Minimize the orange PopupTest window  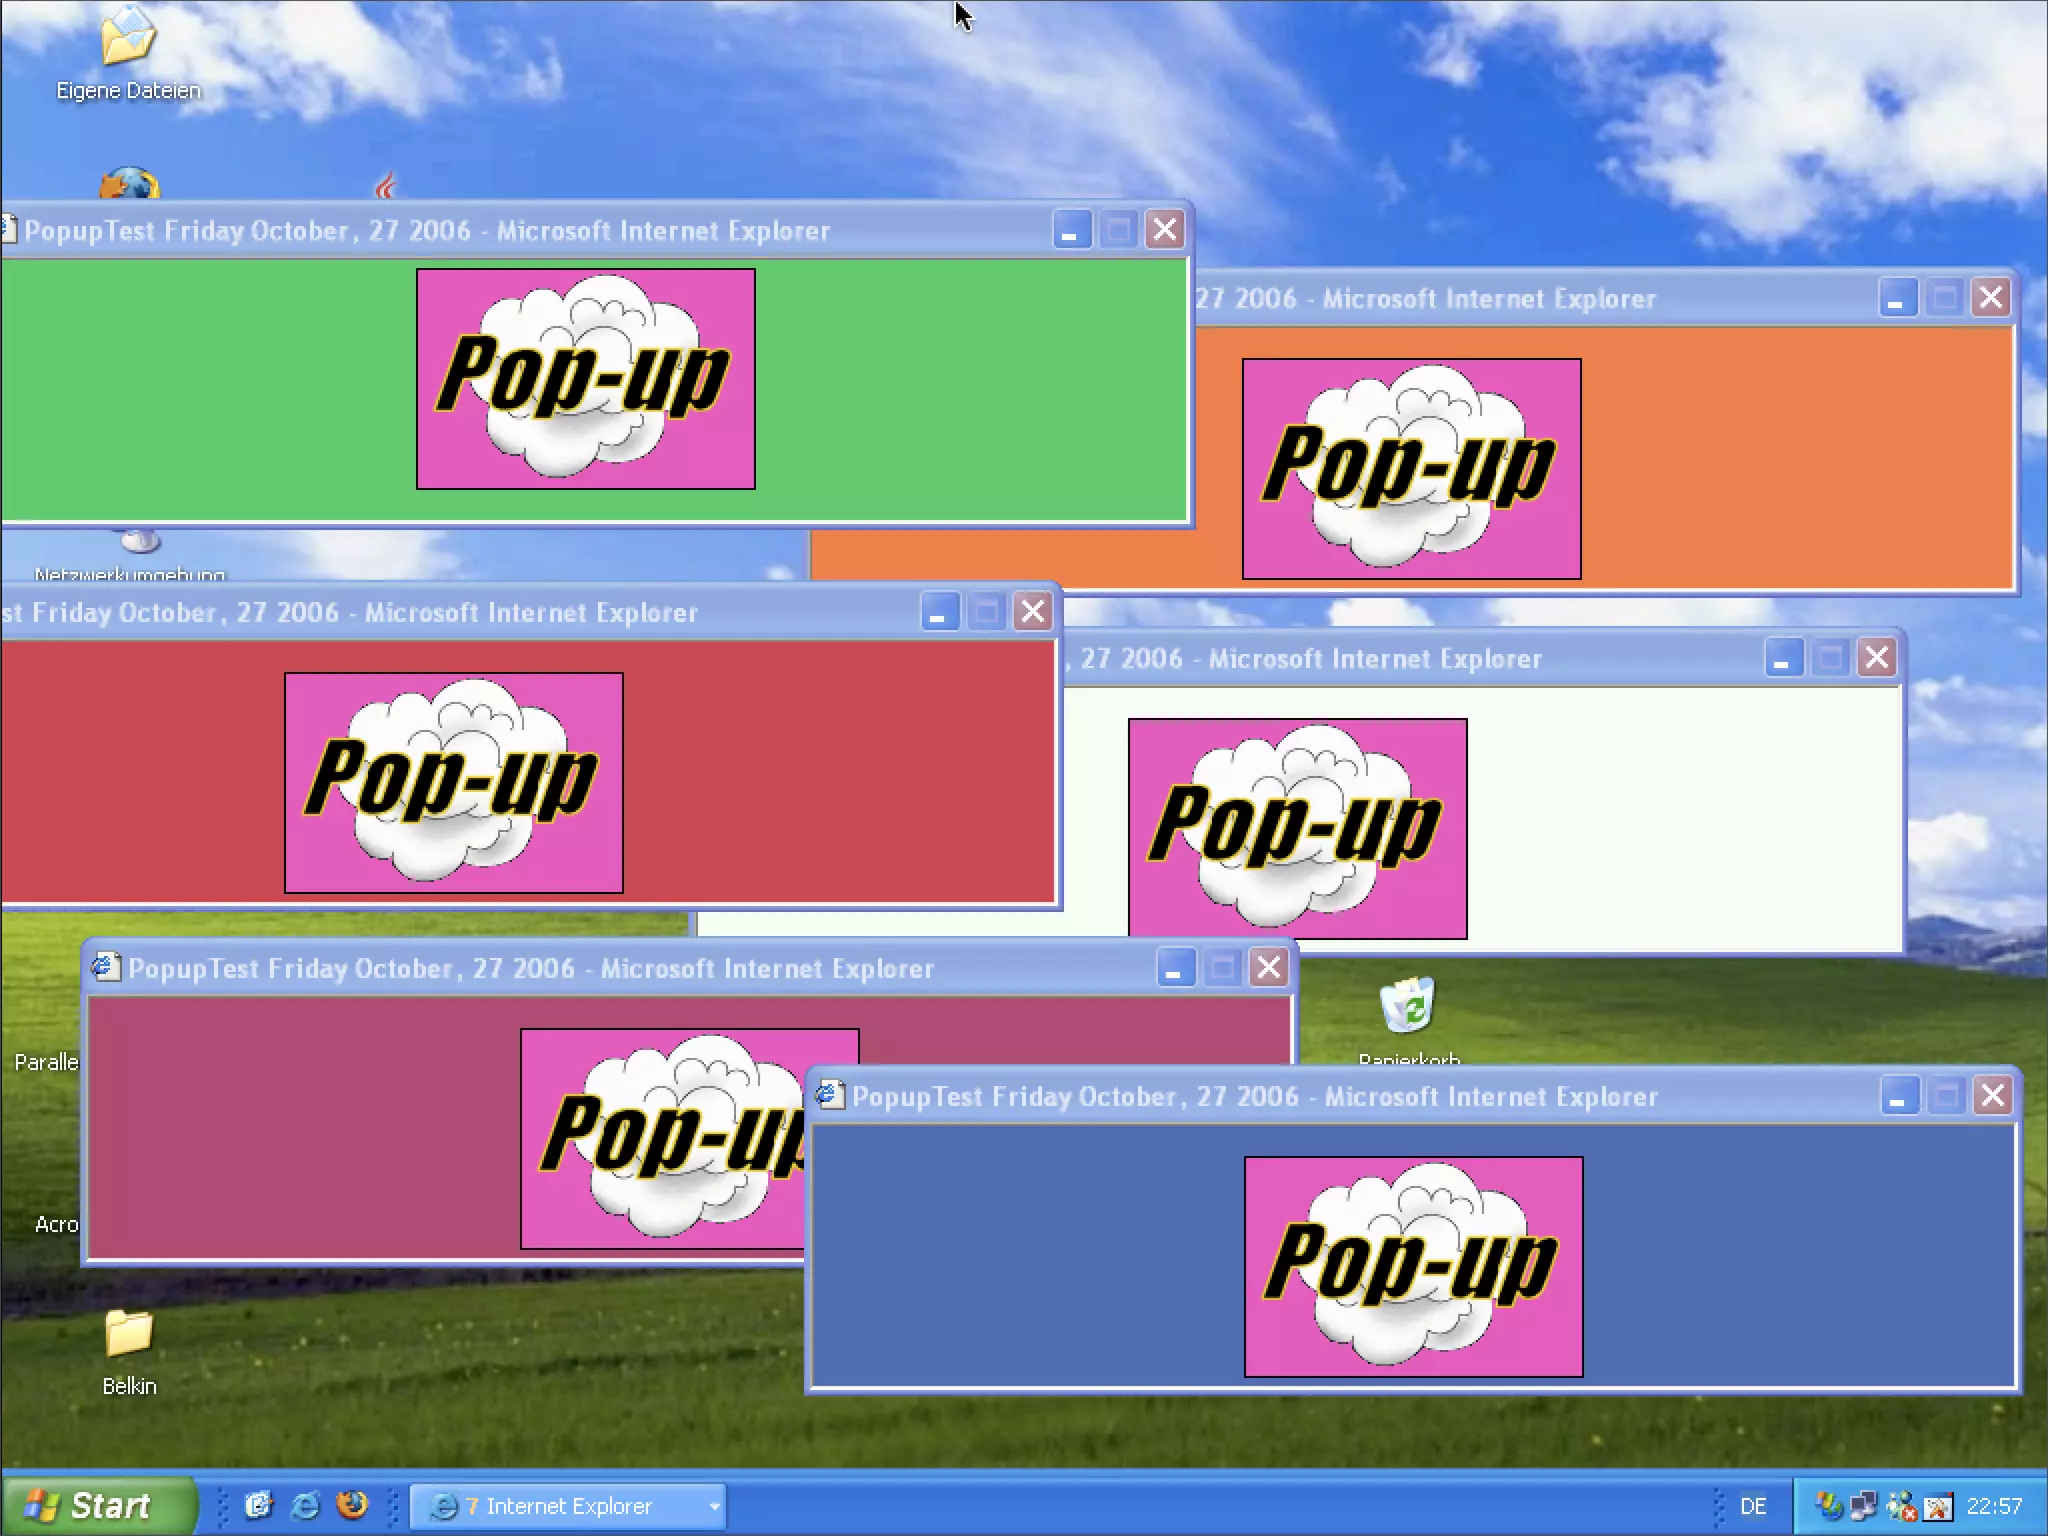click(x=1897, y=298)
